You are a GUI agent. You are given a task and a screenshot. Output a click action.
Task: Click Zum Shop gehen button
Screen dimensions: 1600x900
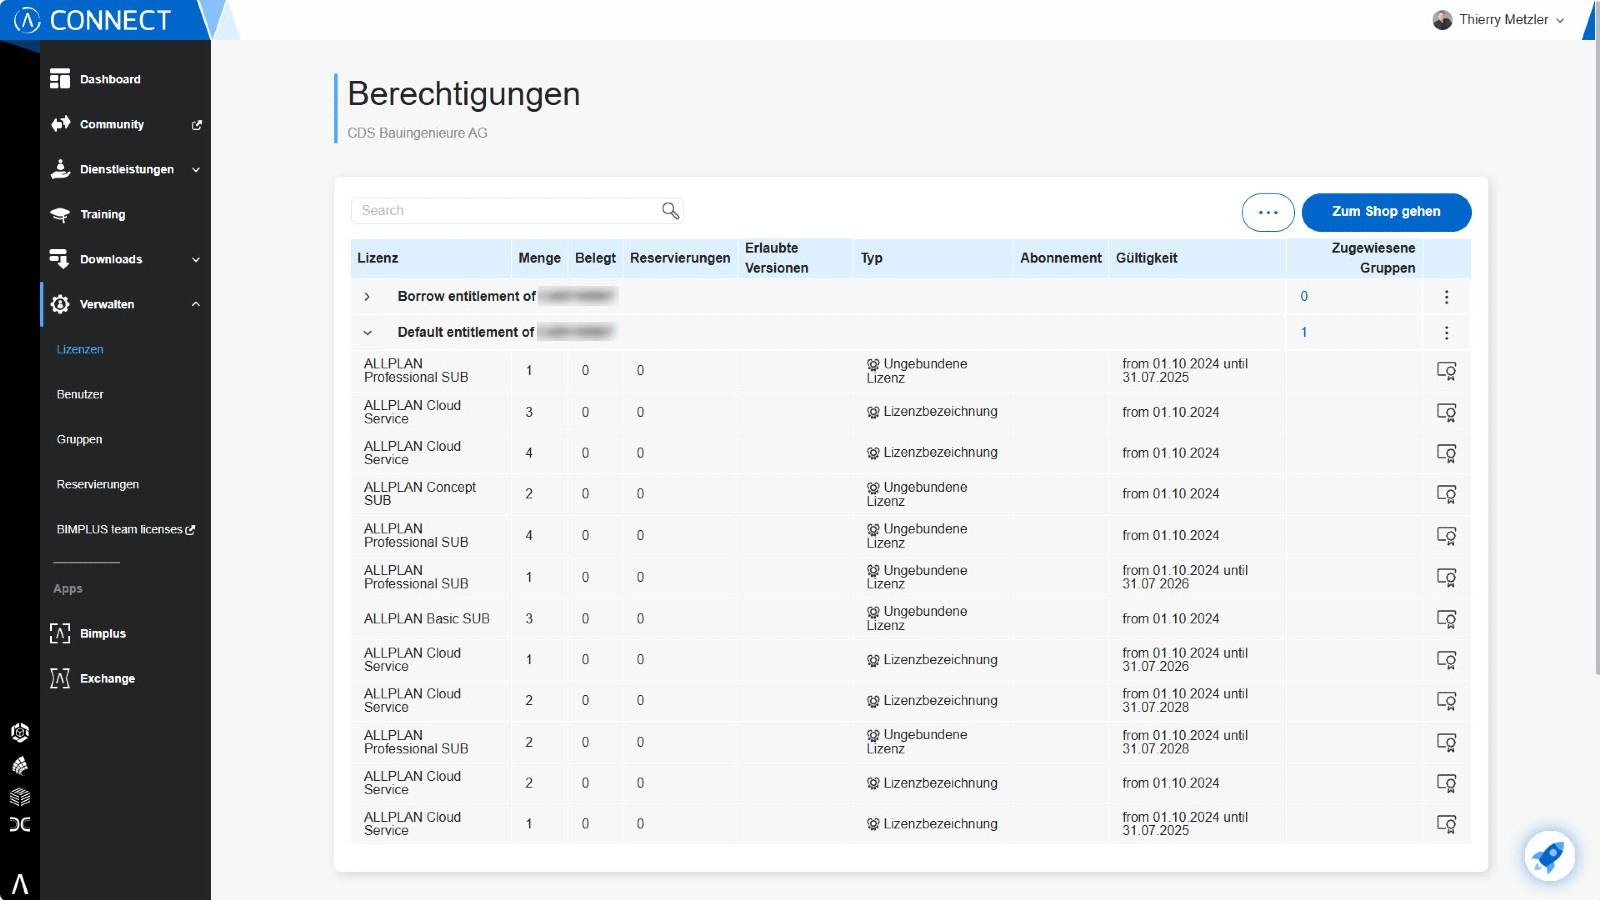pyautogui.click(x=1385, y=212)
